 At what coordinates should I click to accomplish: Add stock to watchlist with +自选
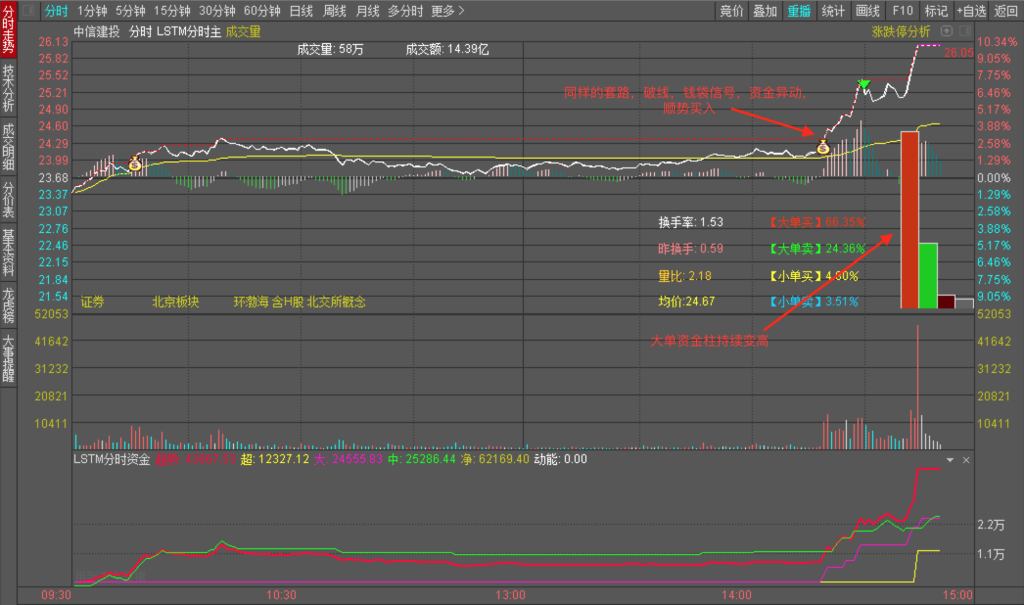[970, 11]
